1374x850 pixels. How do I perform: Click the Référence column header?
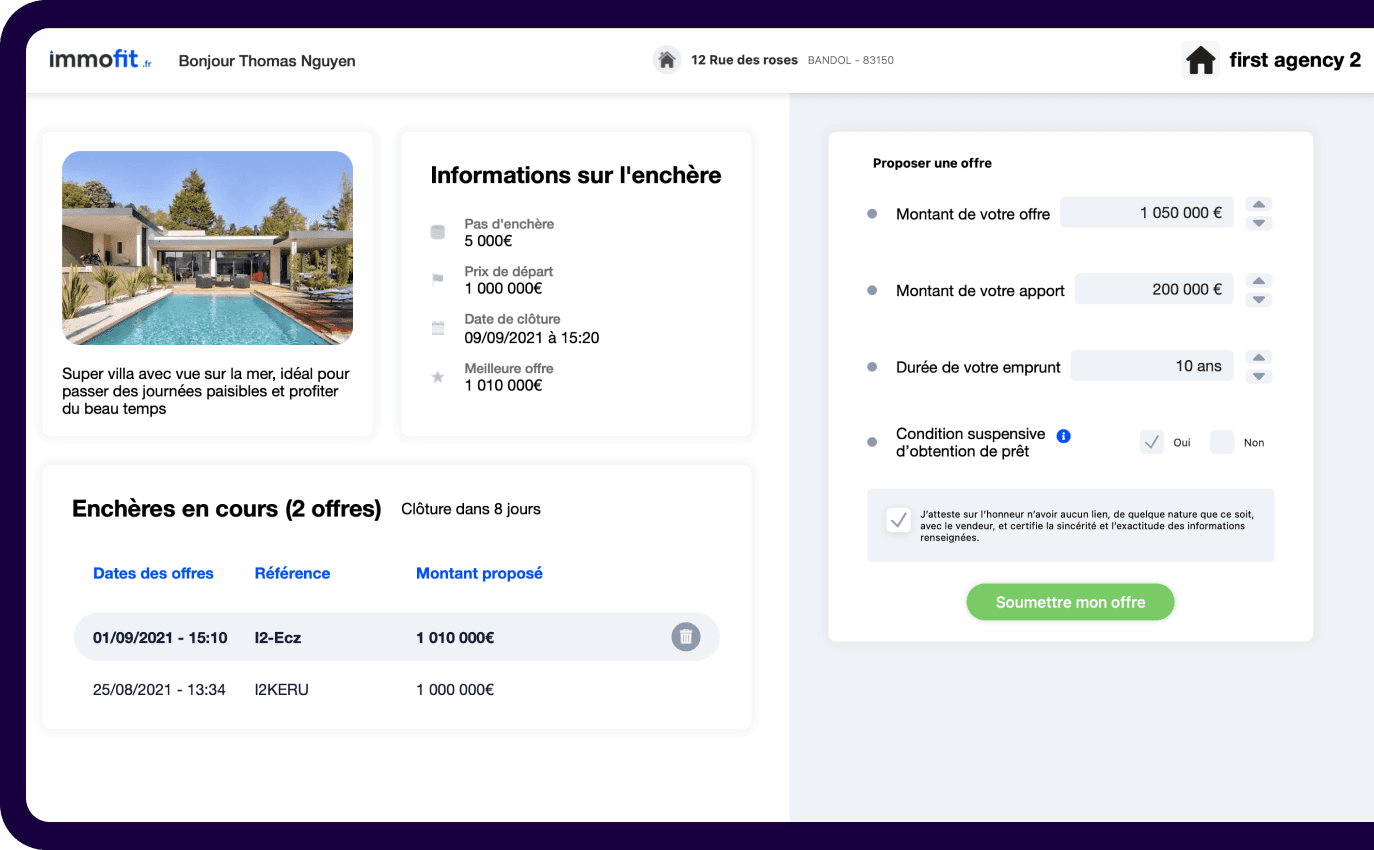click(292, 573)
